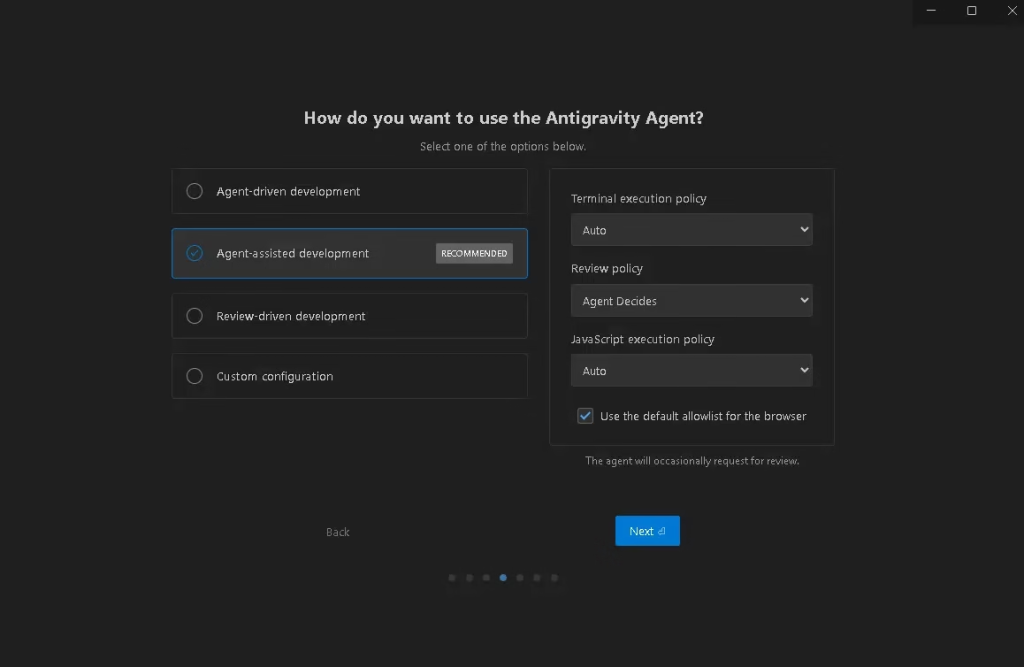Select Review-driven development radio option
The image size is (1024, 667).
point(195,316)
